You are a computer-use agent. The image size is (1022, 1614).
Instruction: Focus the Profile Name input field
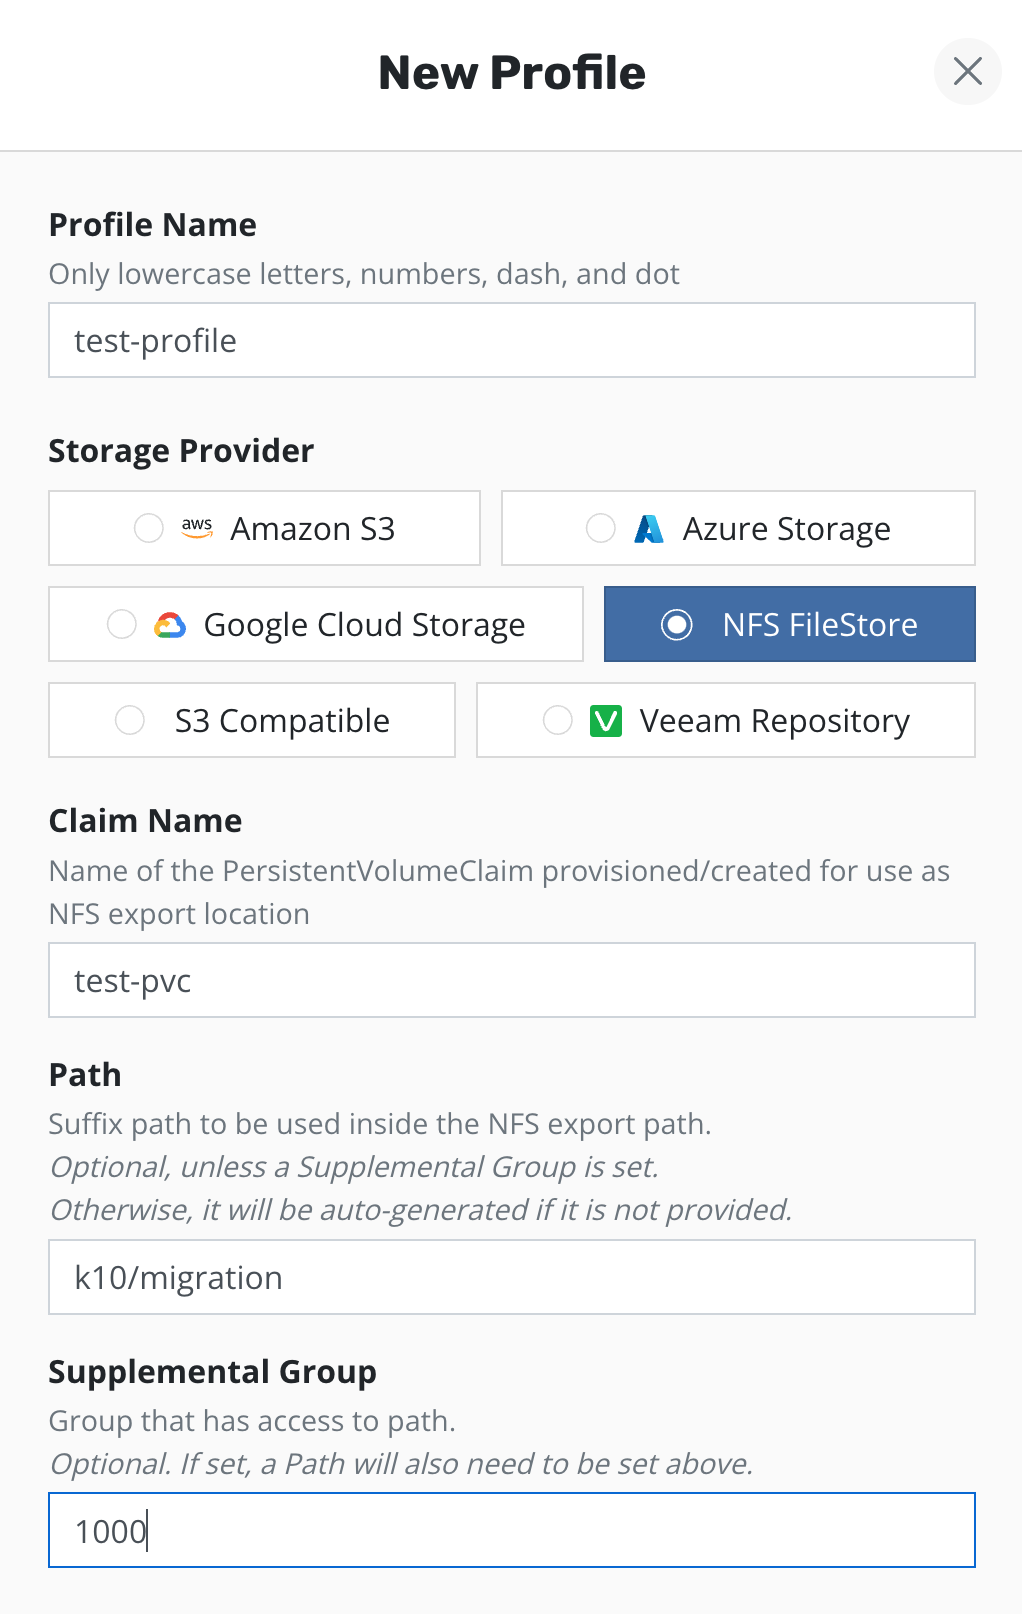pyautogui.click(x=512, y=341)
